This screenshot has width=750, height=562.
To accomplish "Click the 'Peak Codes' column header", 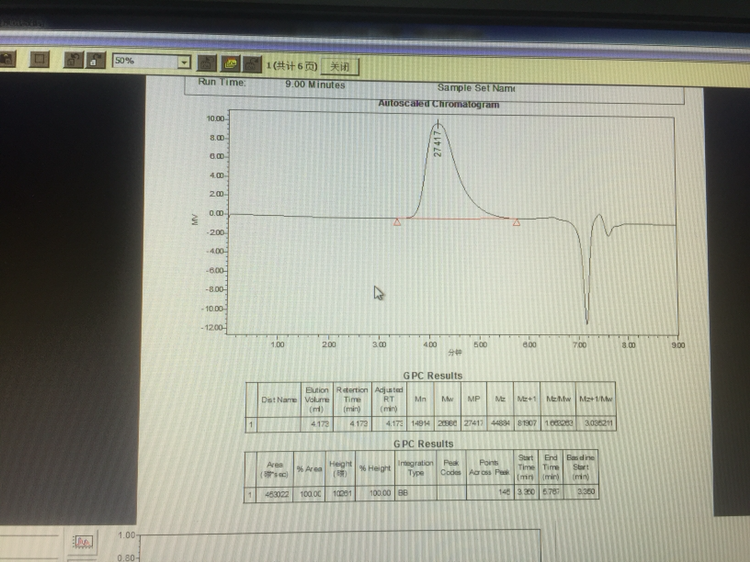I will (451, 467).
